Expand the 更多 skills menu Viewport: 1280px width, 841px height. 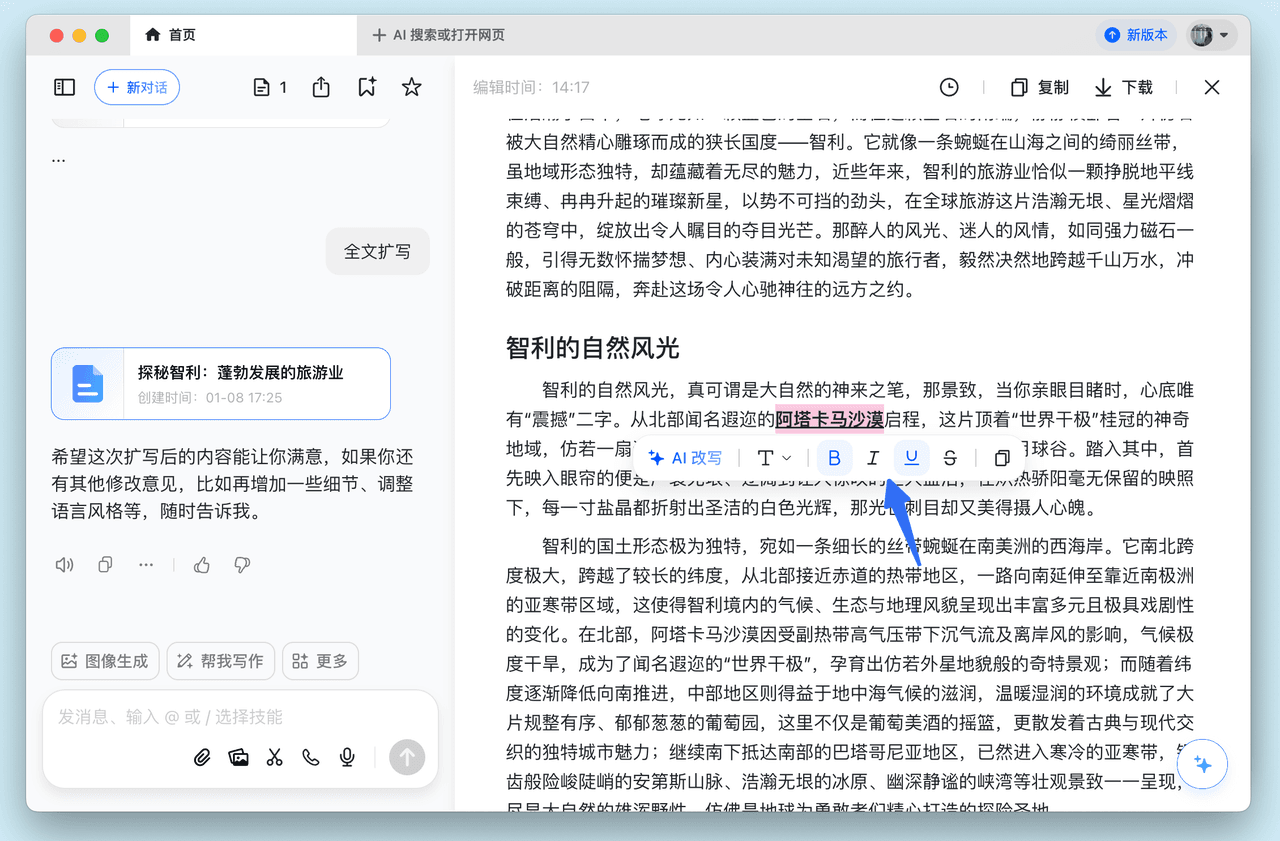(x=320, y=661)
